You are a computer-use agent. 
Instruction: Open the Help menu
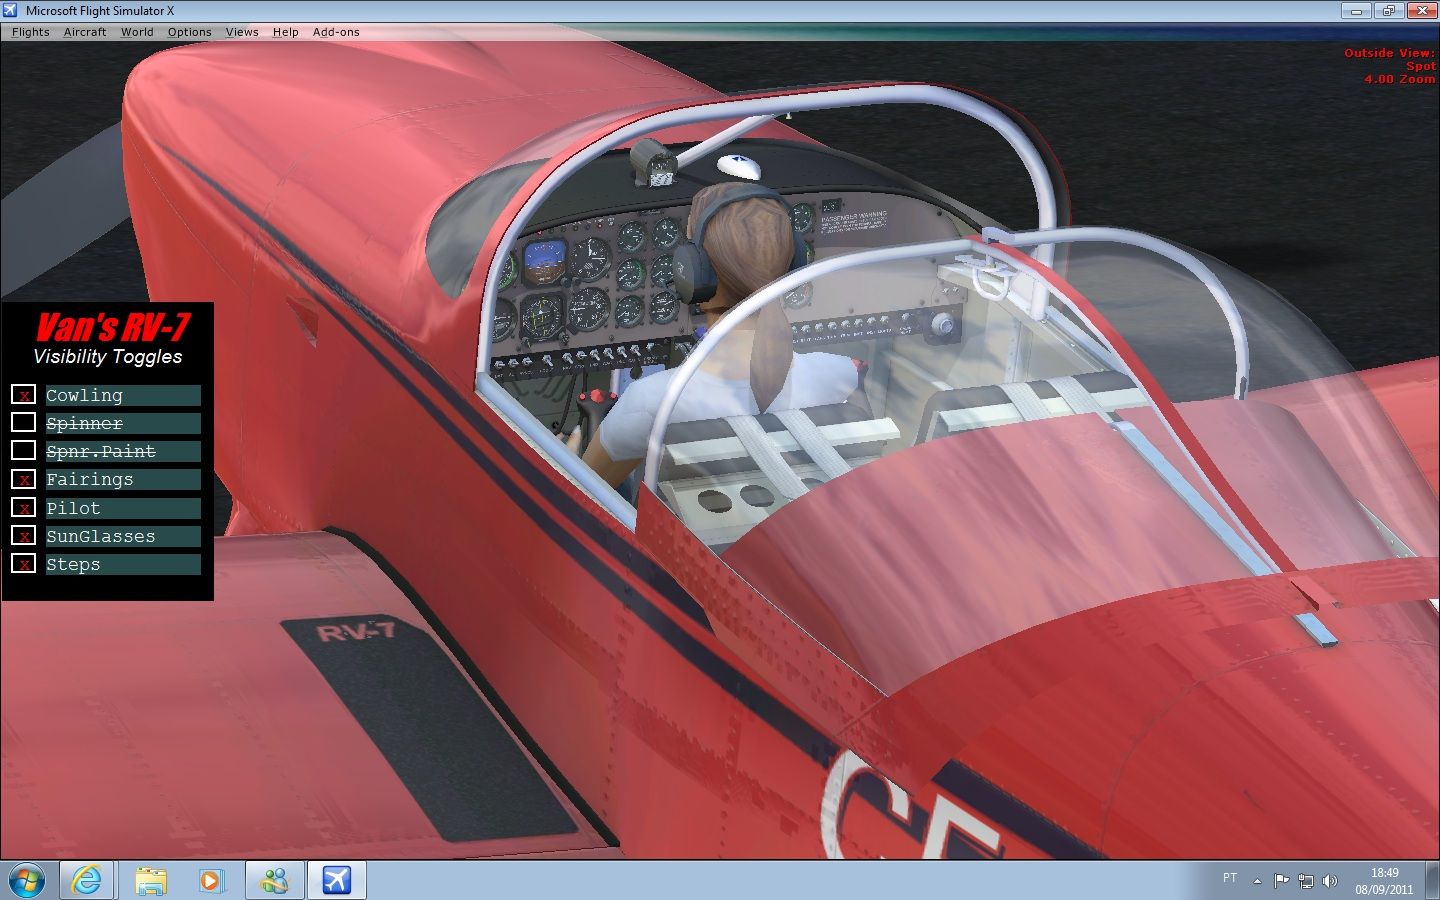286,32
